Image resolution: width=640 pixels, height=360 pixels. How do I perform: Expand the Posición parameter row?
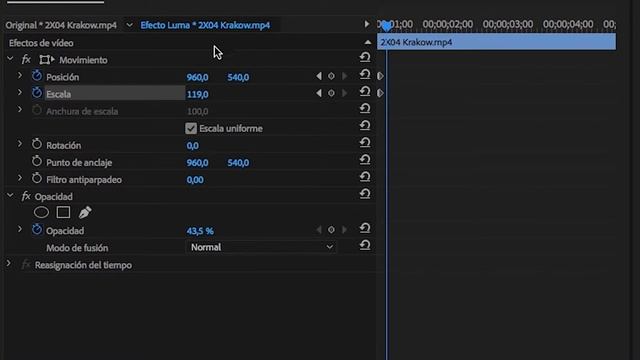(x=20, y=76)
